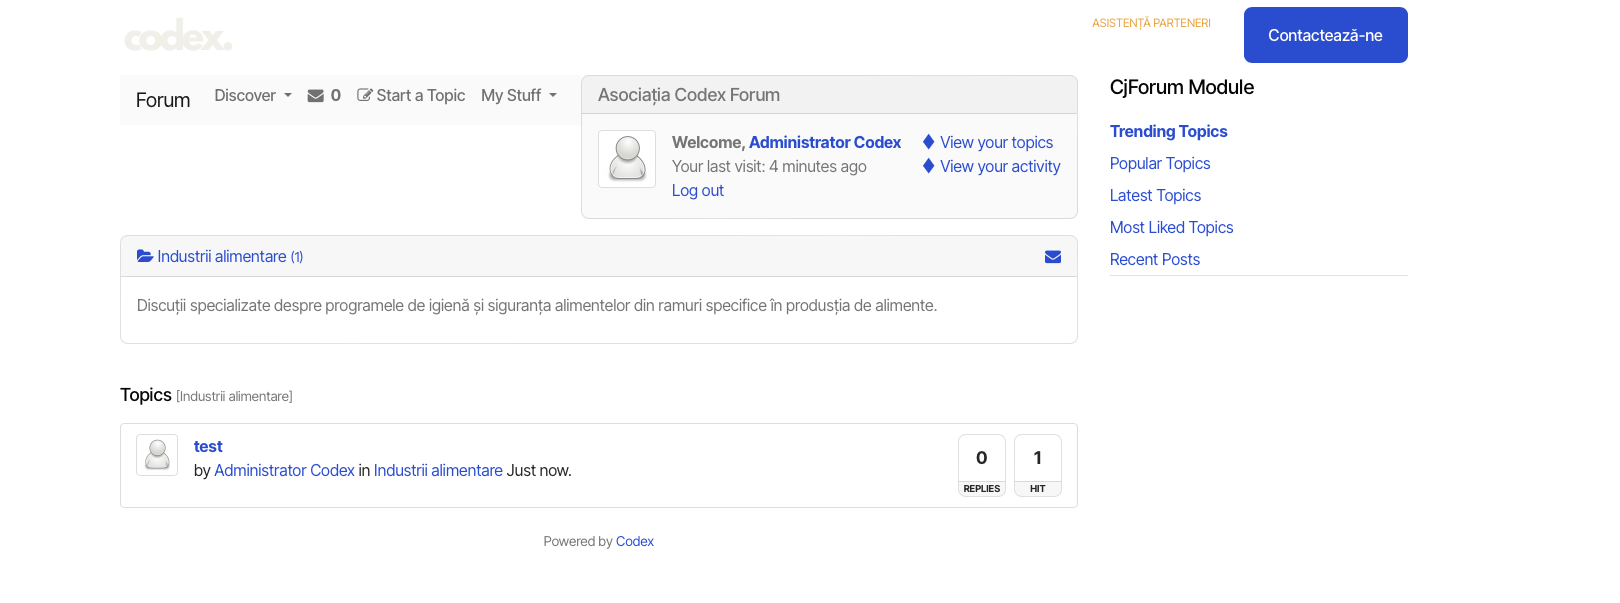Click the Codex logo in the header
The image size is (1620, 603).
[x=178, y=37]
